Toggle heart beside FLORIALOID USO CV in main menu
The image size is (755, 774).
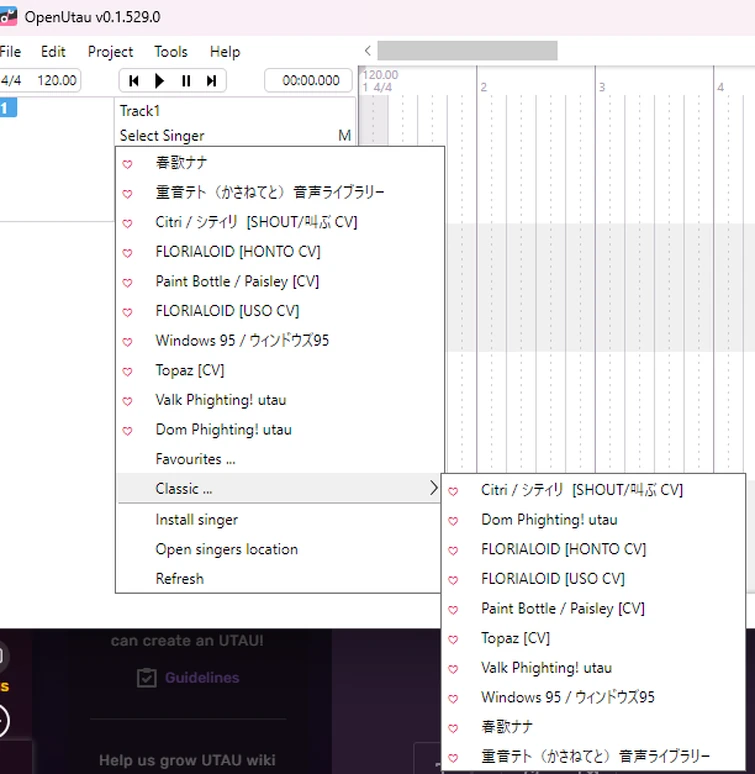tap(127, 312)
